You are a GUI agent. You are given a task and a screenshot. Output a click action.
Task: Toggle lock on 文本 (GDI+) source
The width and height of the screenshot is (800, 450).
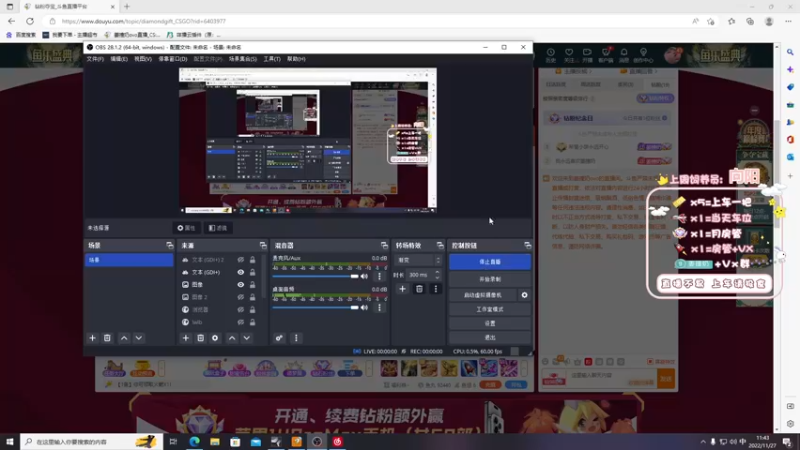[x=252, y=272]
